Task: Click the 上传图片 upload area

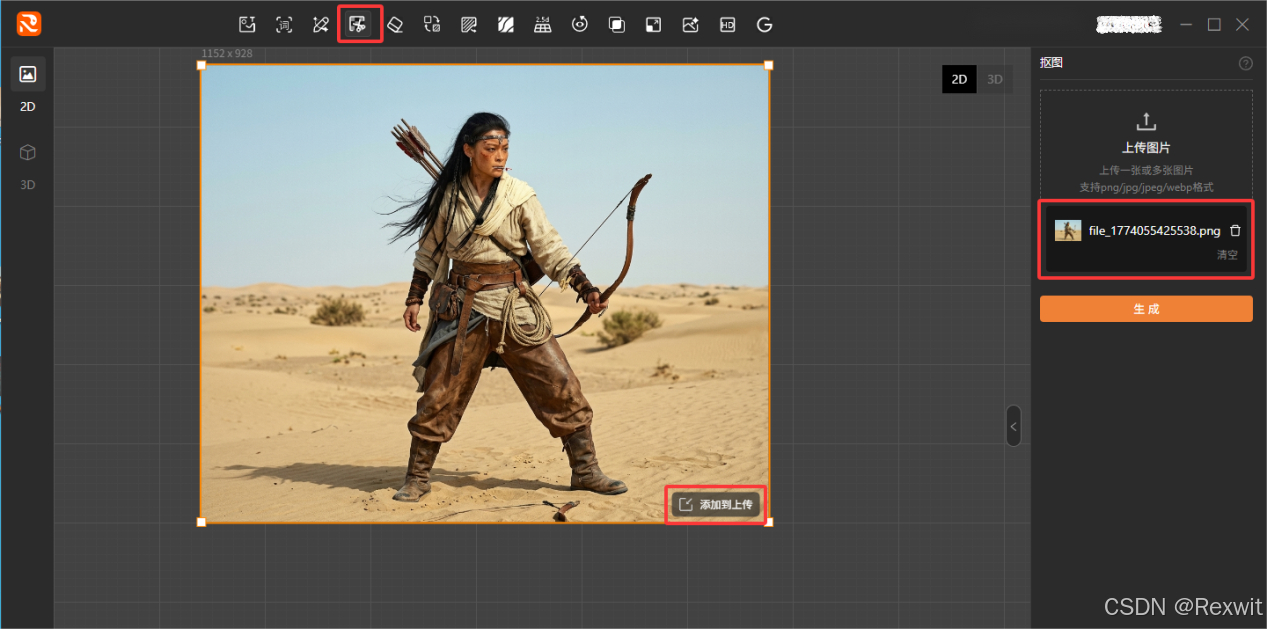Action: point(1146,145)
